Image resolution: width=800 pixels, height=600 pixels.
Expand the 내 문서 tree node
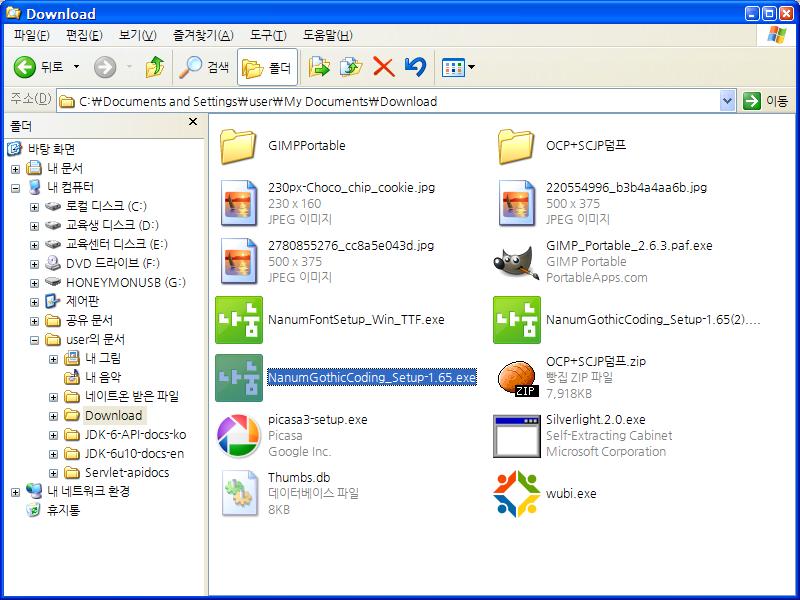(x=15, y=168)
